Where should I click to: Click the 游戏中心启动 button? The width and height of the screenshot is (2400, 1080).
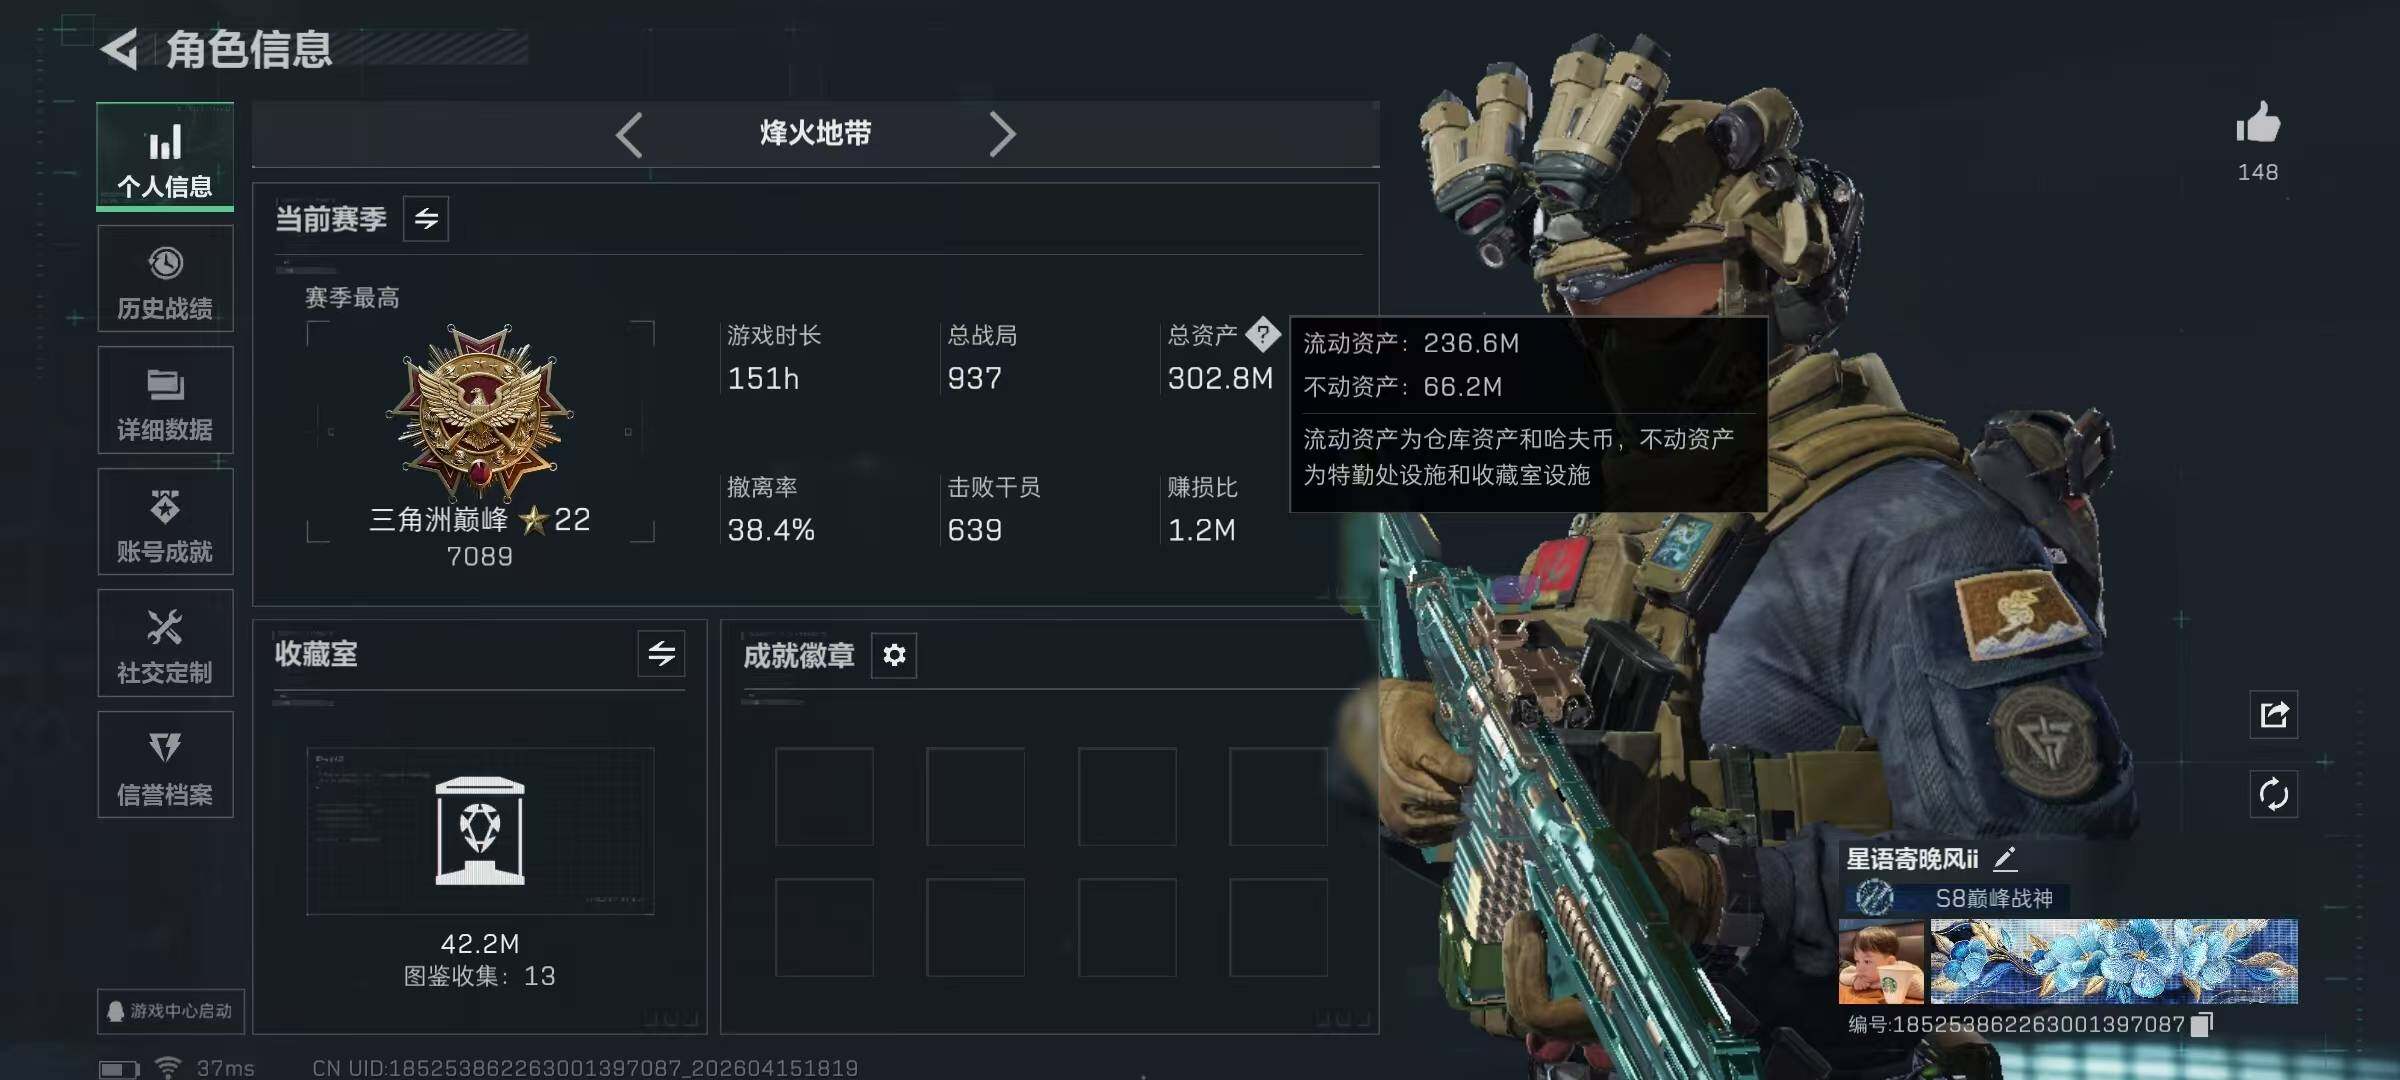click(x=170, y=1011)
